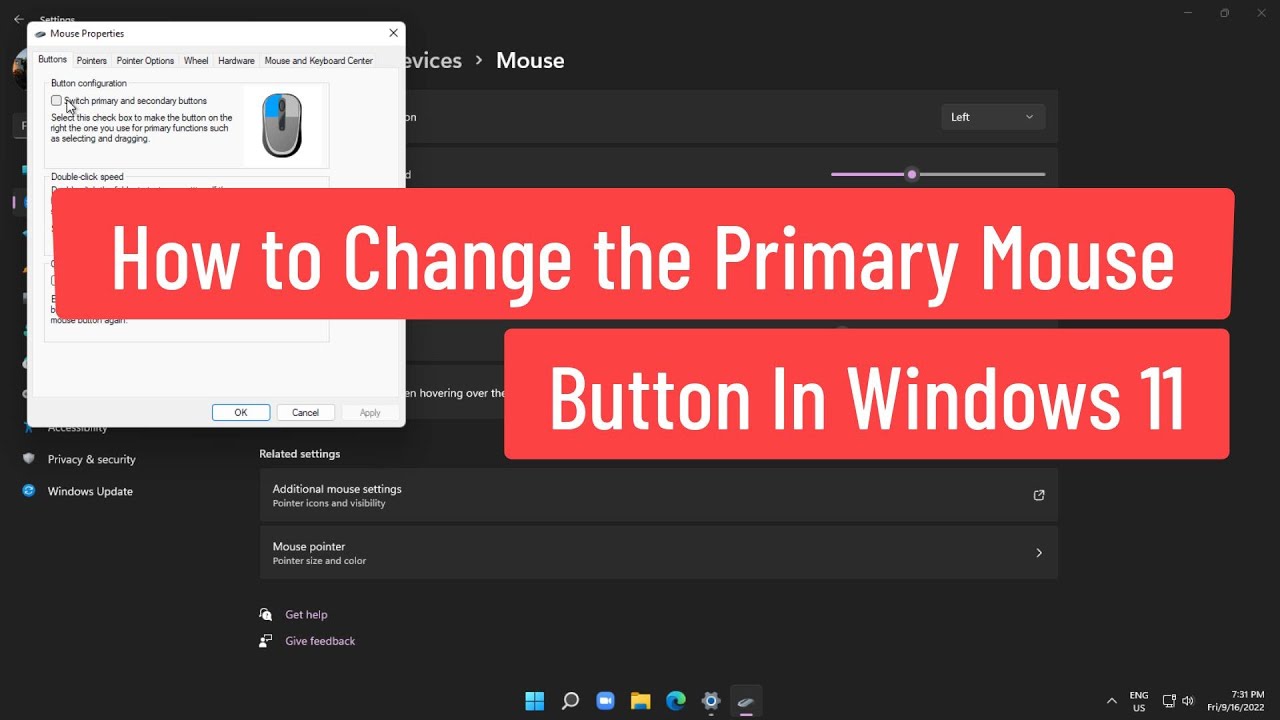Open Zoom from the taskbar

coord(605,701)
